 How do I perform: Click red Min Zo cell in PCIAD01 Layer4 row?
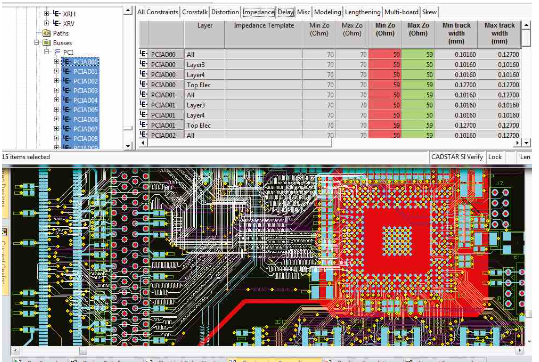pyautogui.click(x=385, y=115)
